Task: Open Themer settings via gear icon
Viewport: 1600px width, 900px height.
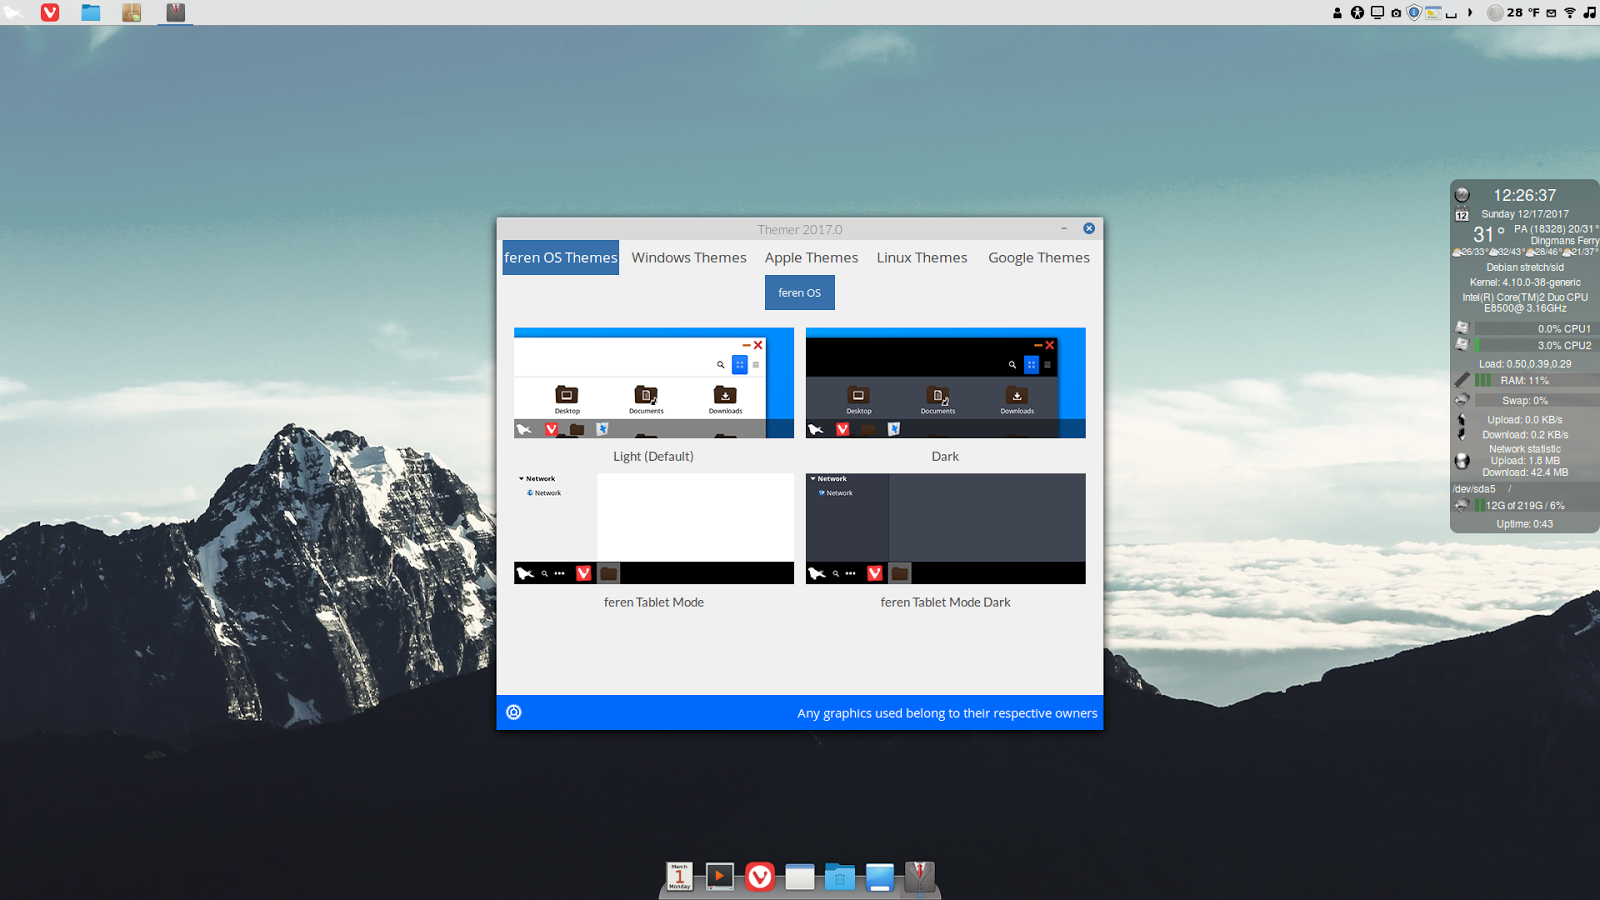Action: (513, 713)
